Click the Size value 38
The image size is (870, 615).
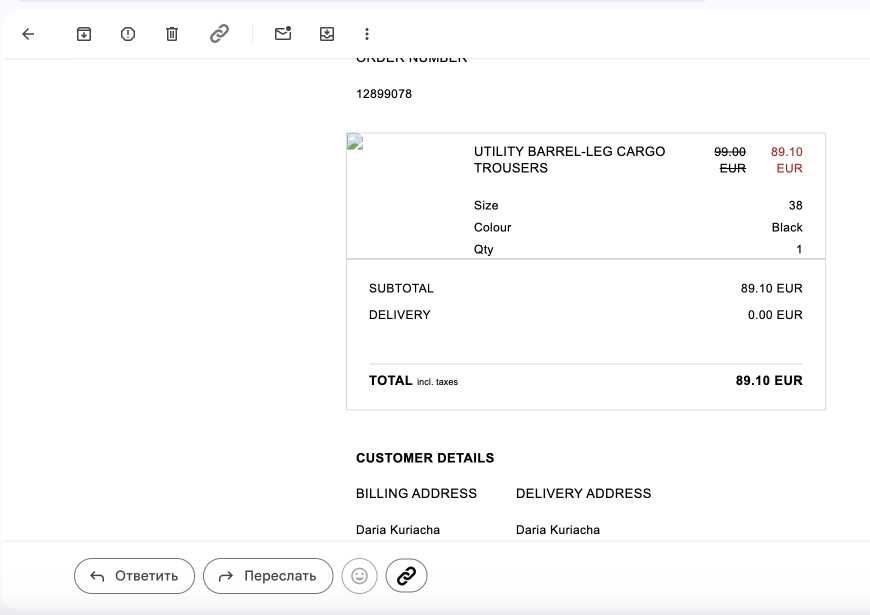click(796, 205)
